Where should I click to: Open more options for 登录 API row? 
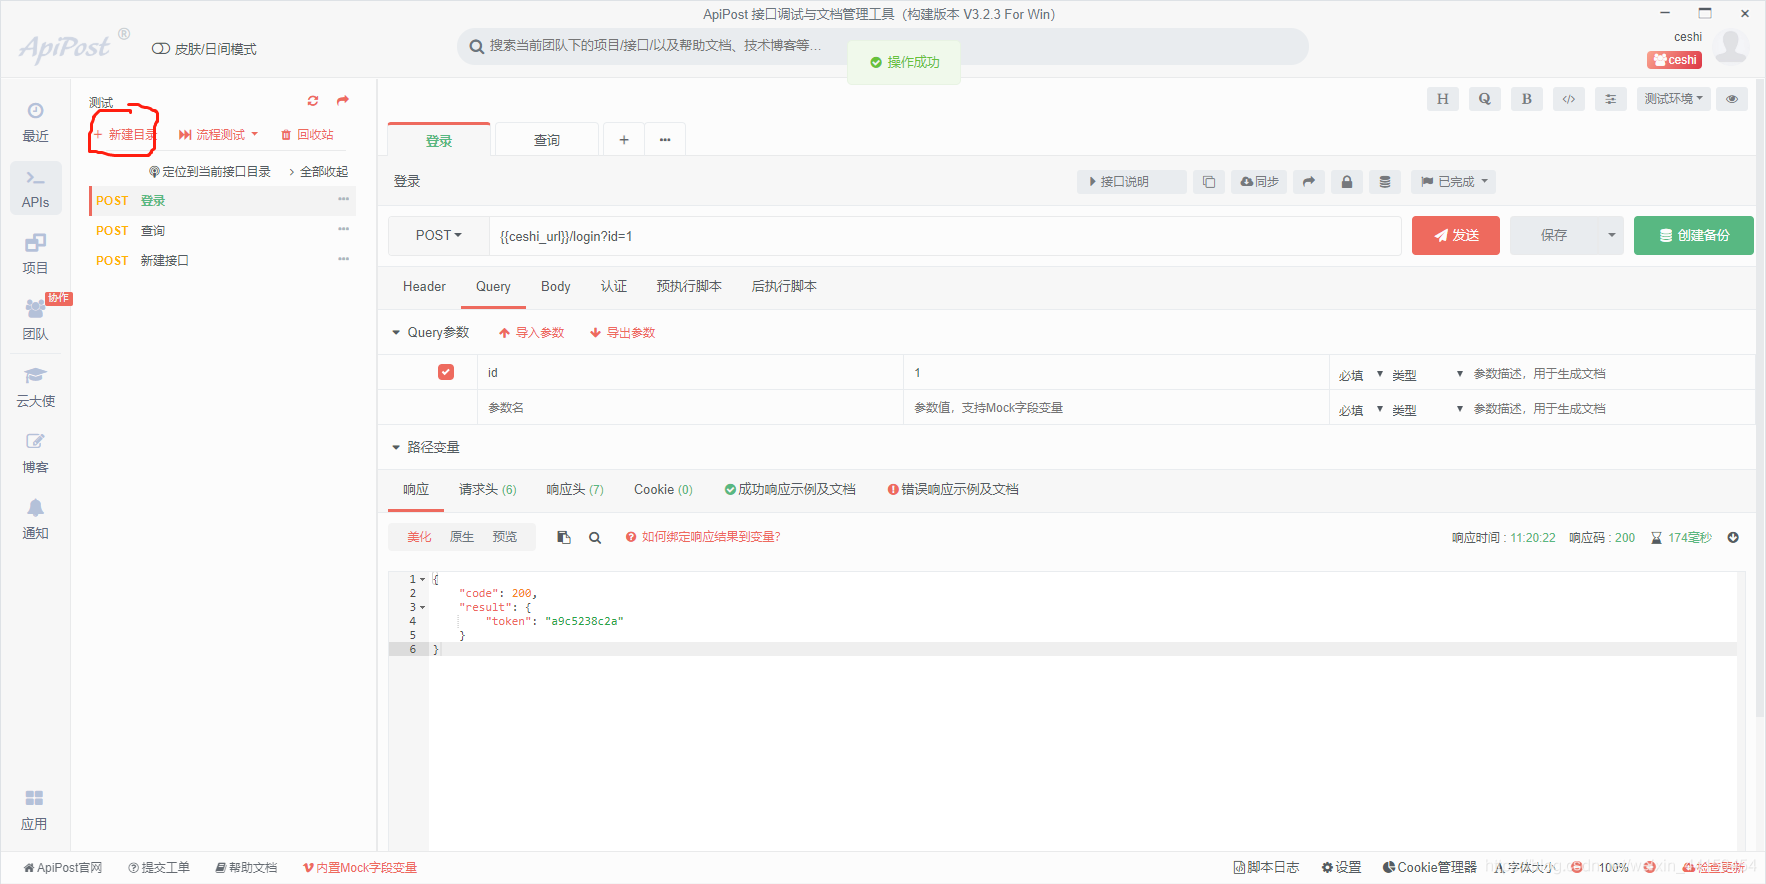click(x=343, y=199)
